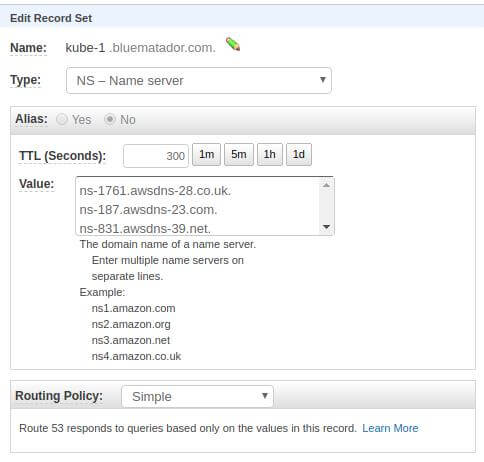
Task: Click the ns2.amazon.org example text
Action: [131, 324]
